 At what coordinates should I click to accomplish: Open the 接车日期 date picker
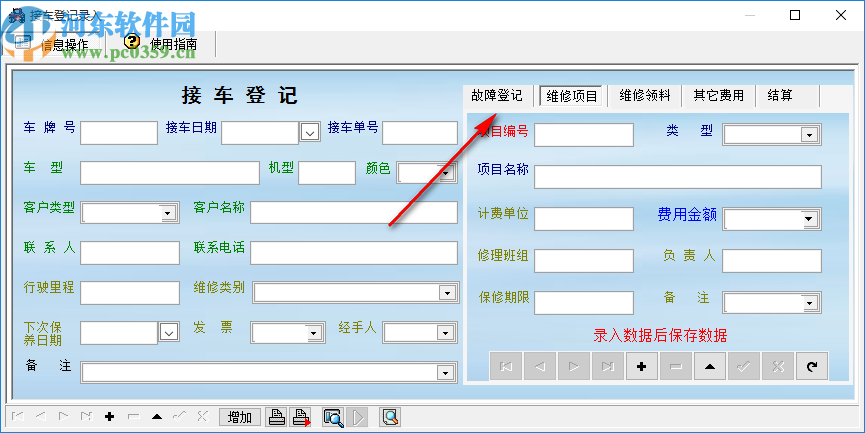(x=310, y=132)
